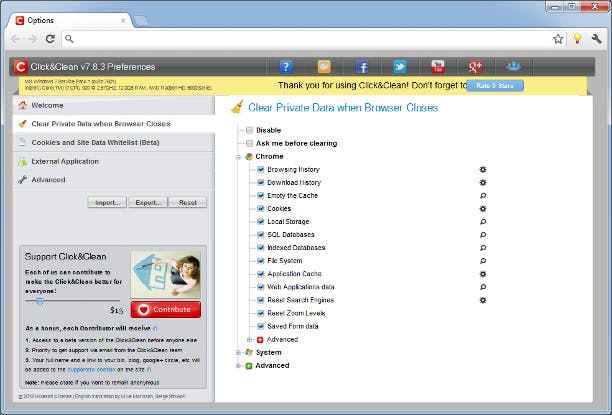This screenshot has height=415, width=612.
Task: Open Chrome wrench menu
Action: 596,39
